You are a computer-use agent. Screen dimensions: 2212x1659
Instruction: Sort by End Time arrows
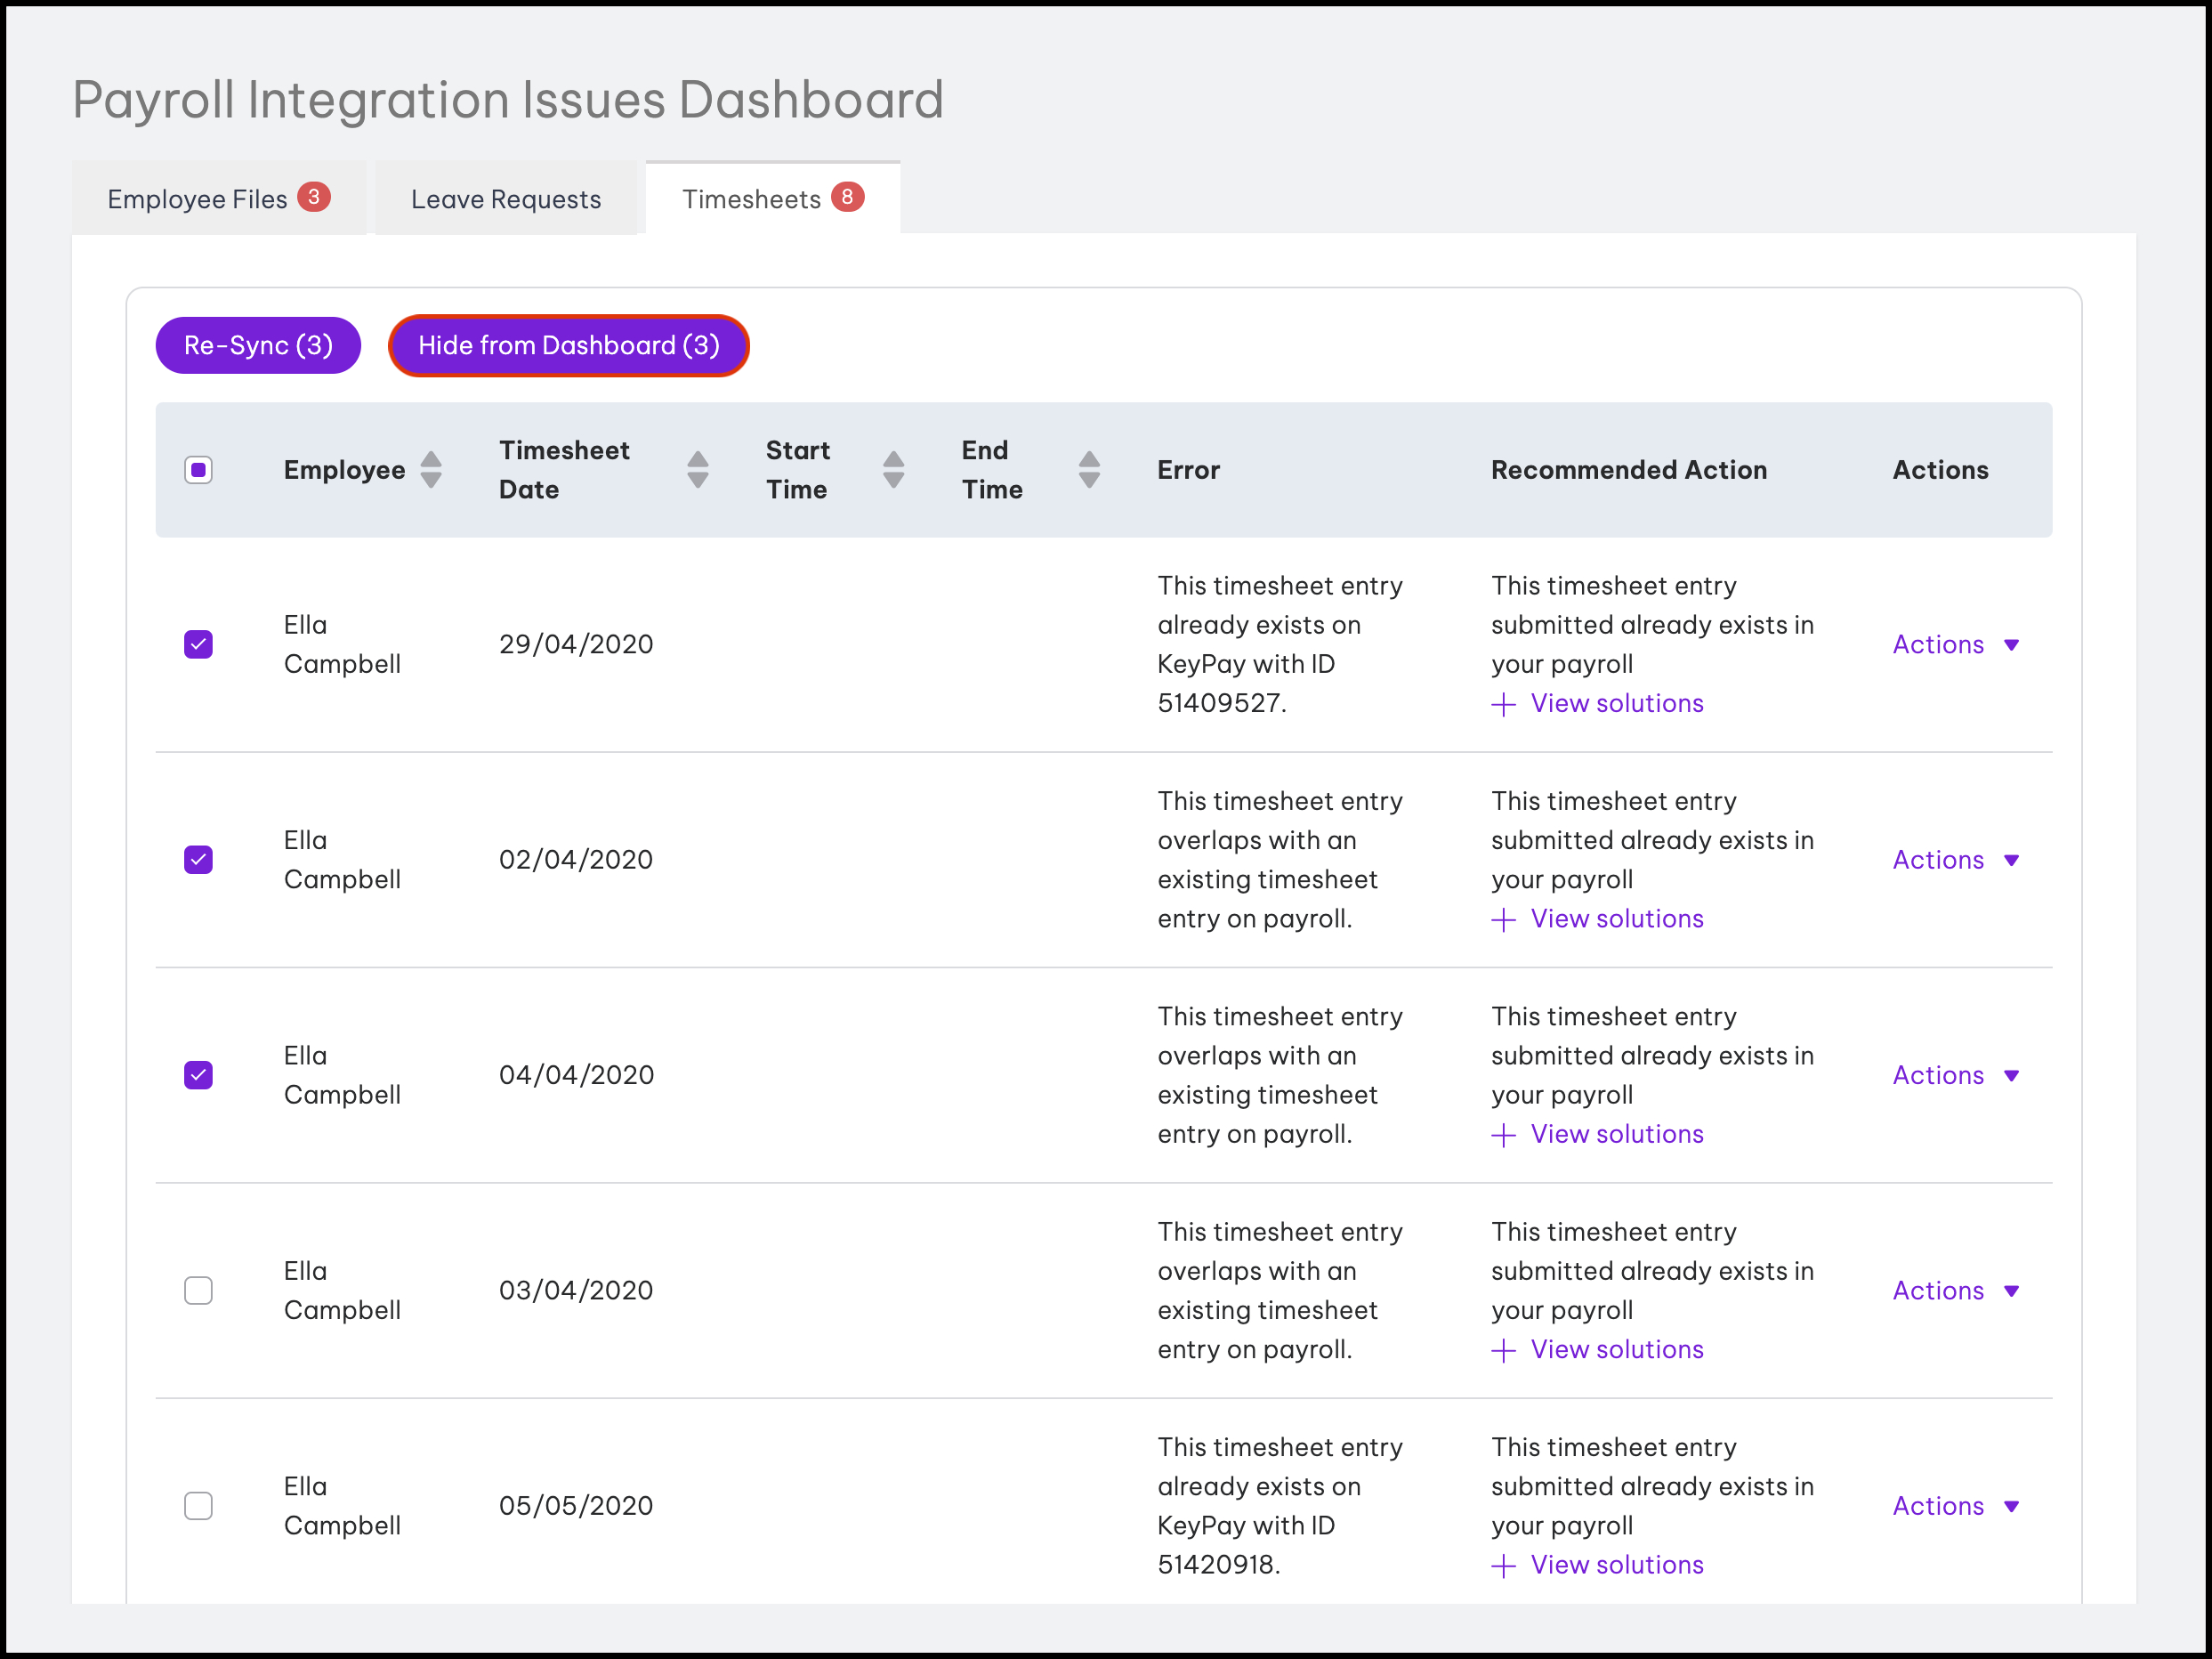(x=1089, y=470)
